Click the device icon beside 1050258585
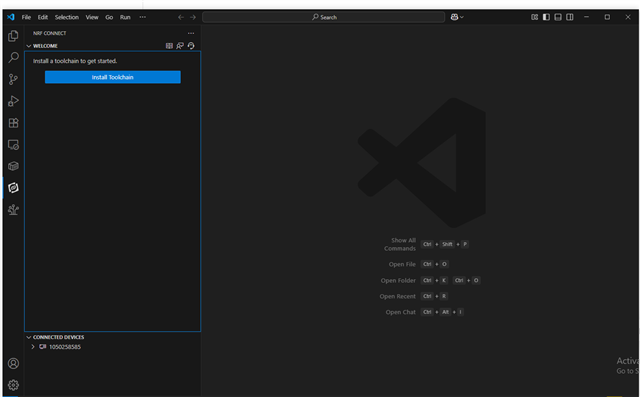 coord(42,347)
